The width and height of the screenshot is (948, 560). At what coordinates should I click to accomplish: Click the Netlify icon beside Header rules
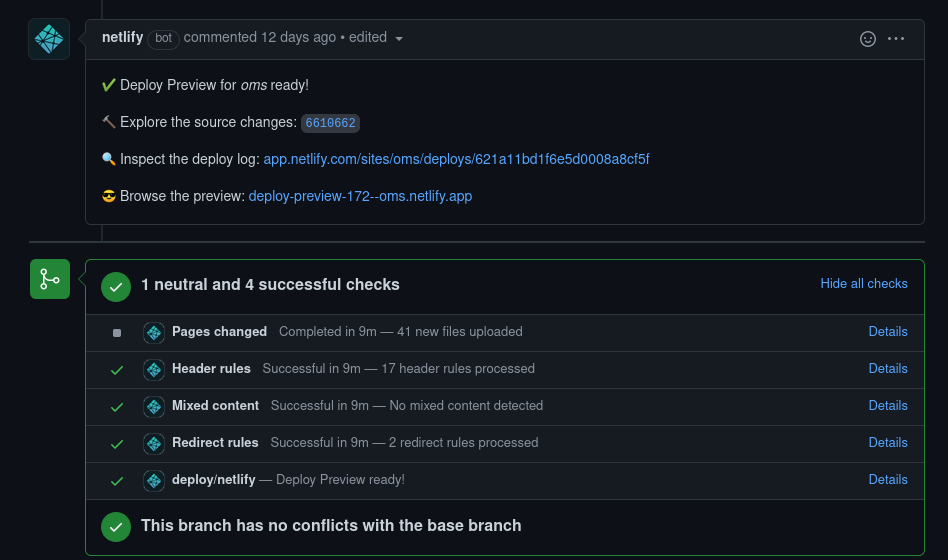point(154,370)
